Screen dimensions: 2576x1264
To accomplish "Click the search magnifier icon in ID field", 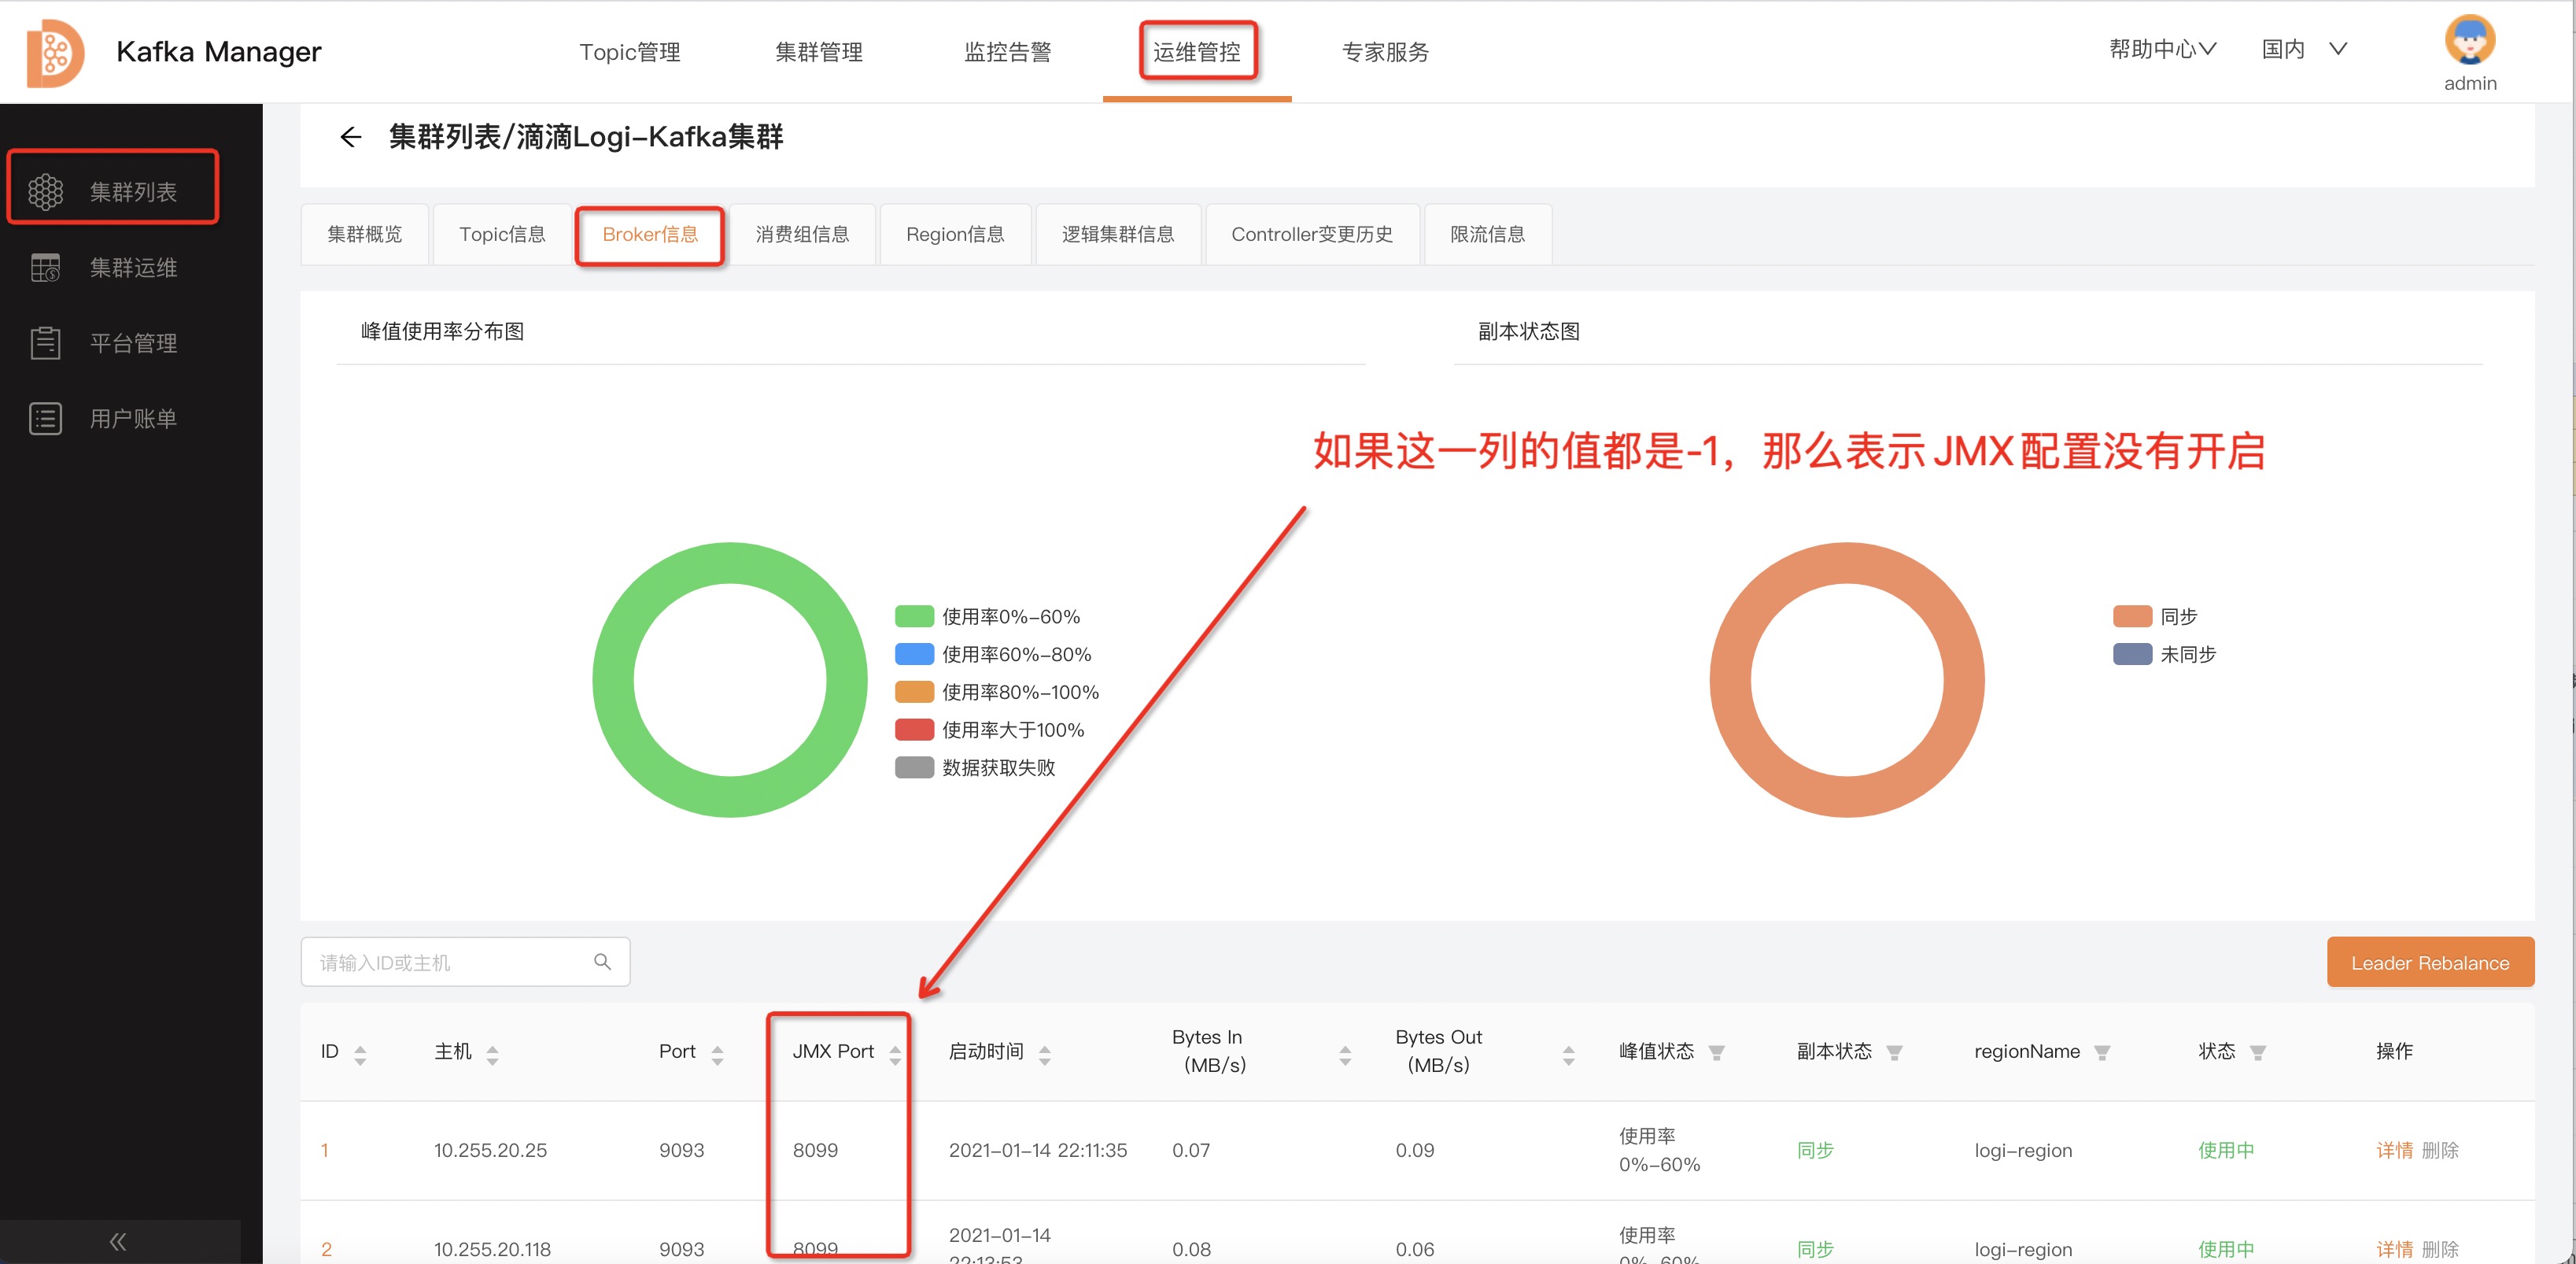I will tap(602, 962).
